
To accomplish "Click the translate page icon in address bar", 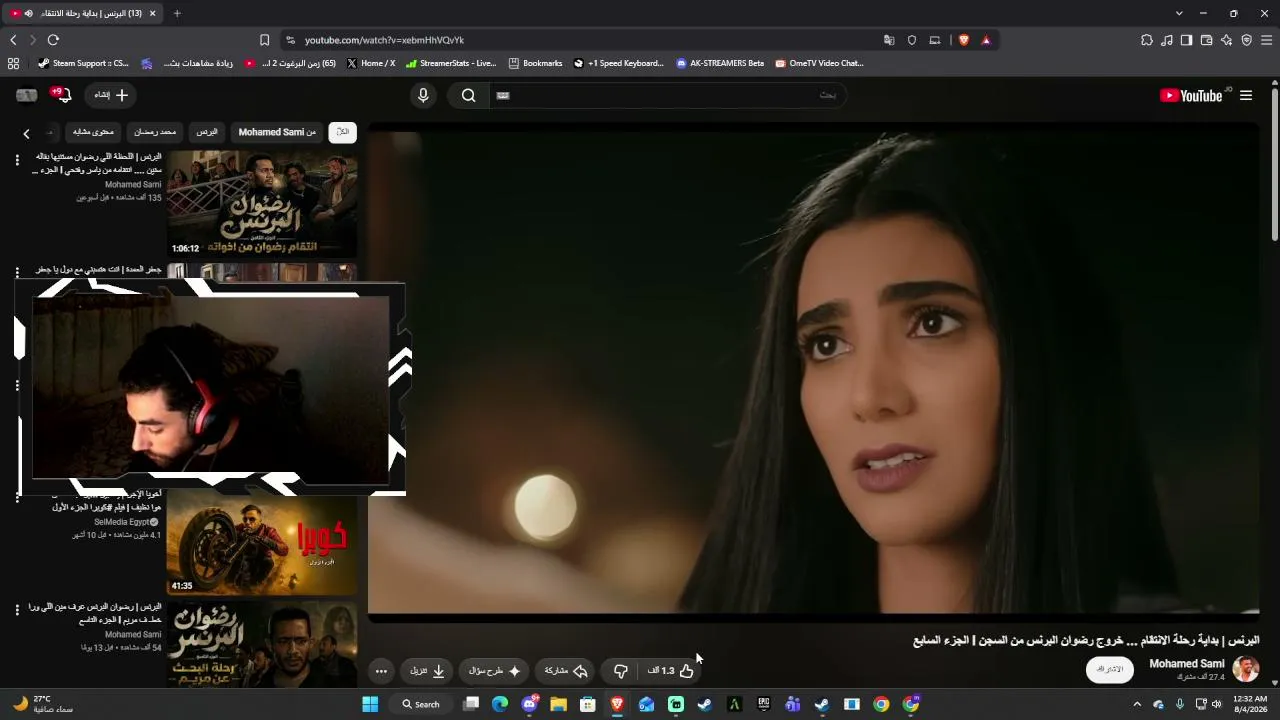I will [x=889, y=40].
